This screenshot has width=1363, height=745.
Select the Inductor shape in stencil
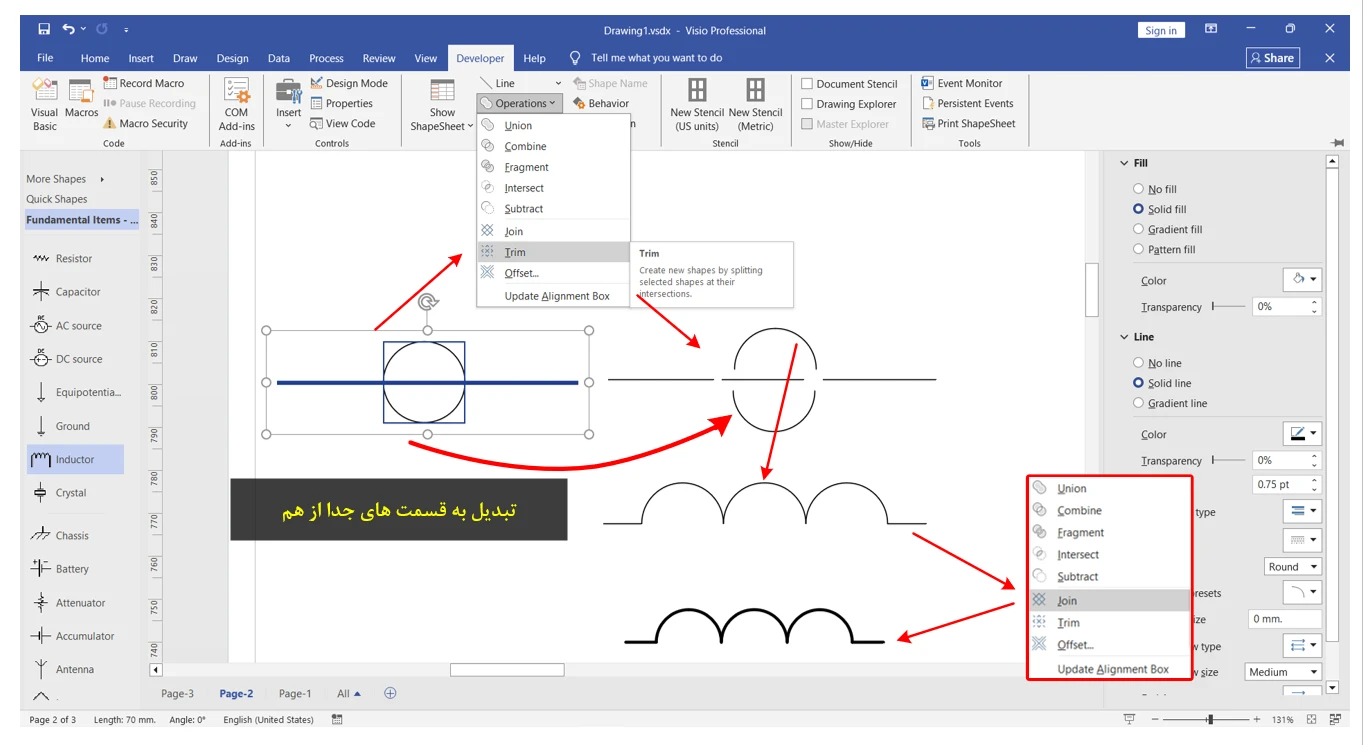coord(75,460)
